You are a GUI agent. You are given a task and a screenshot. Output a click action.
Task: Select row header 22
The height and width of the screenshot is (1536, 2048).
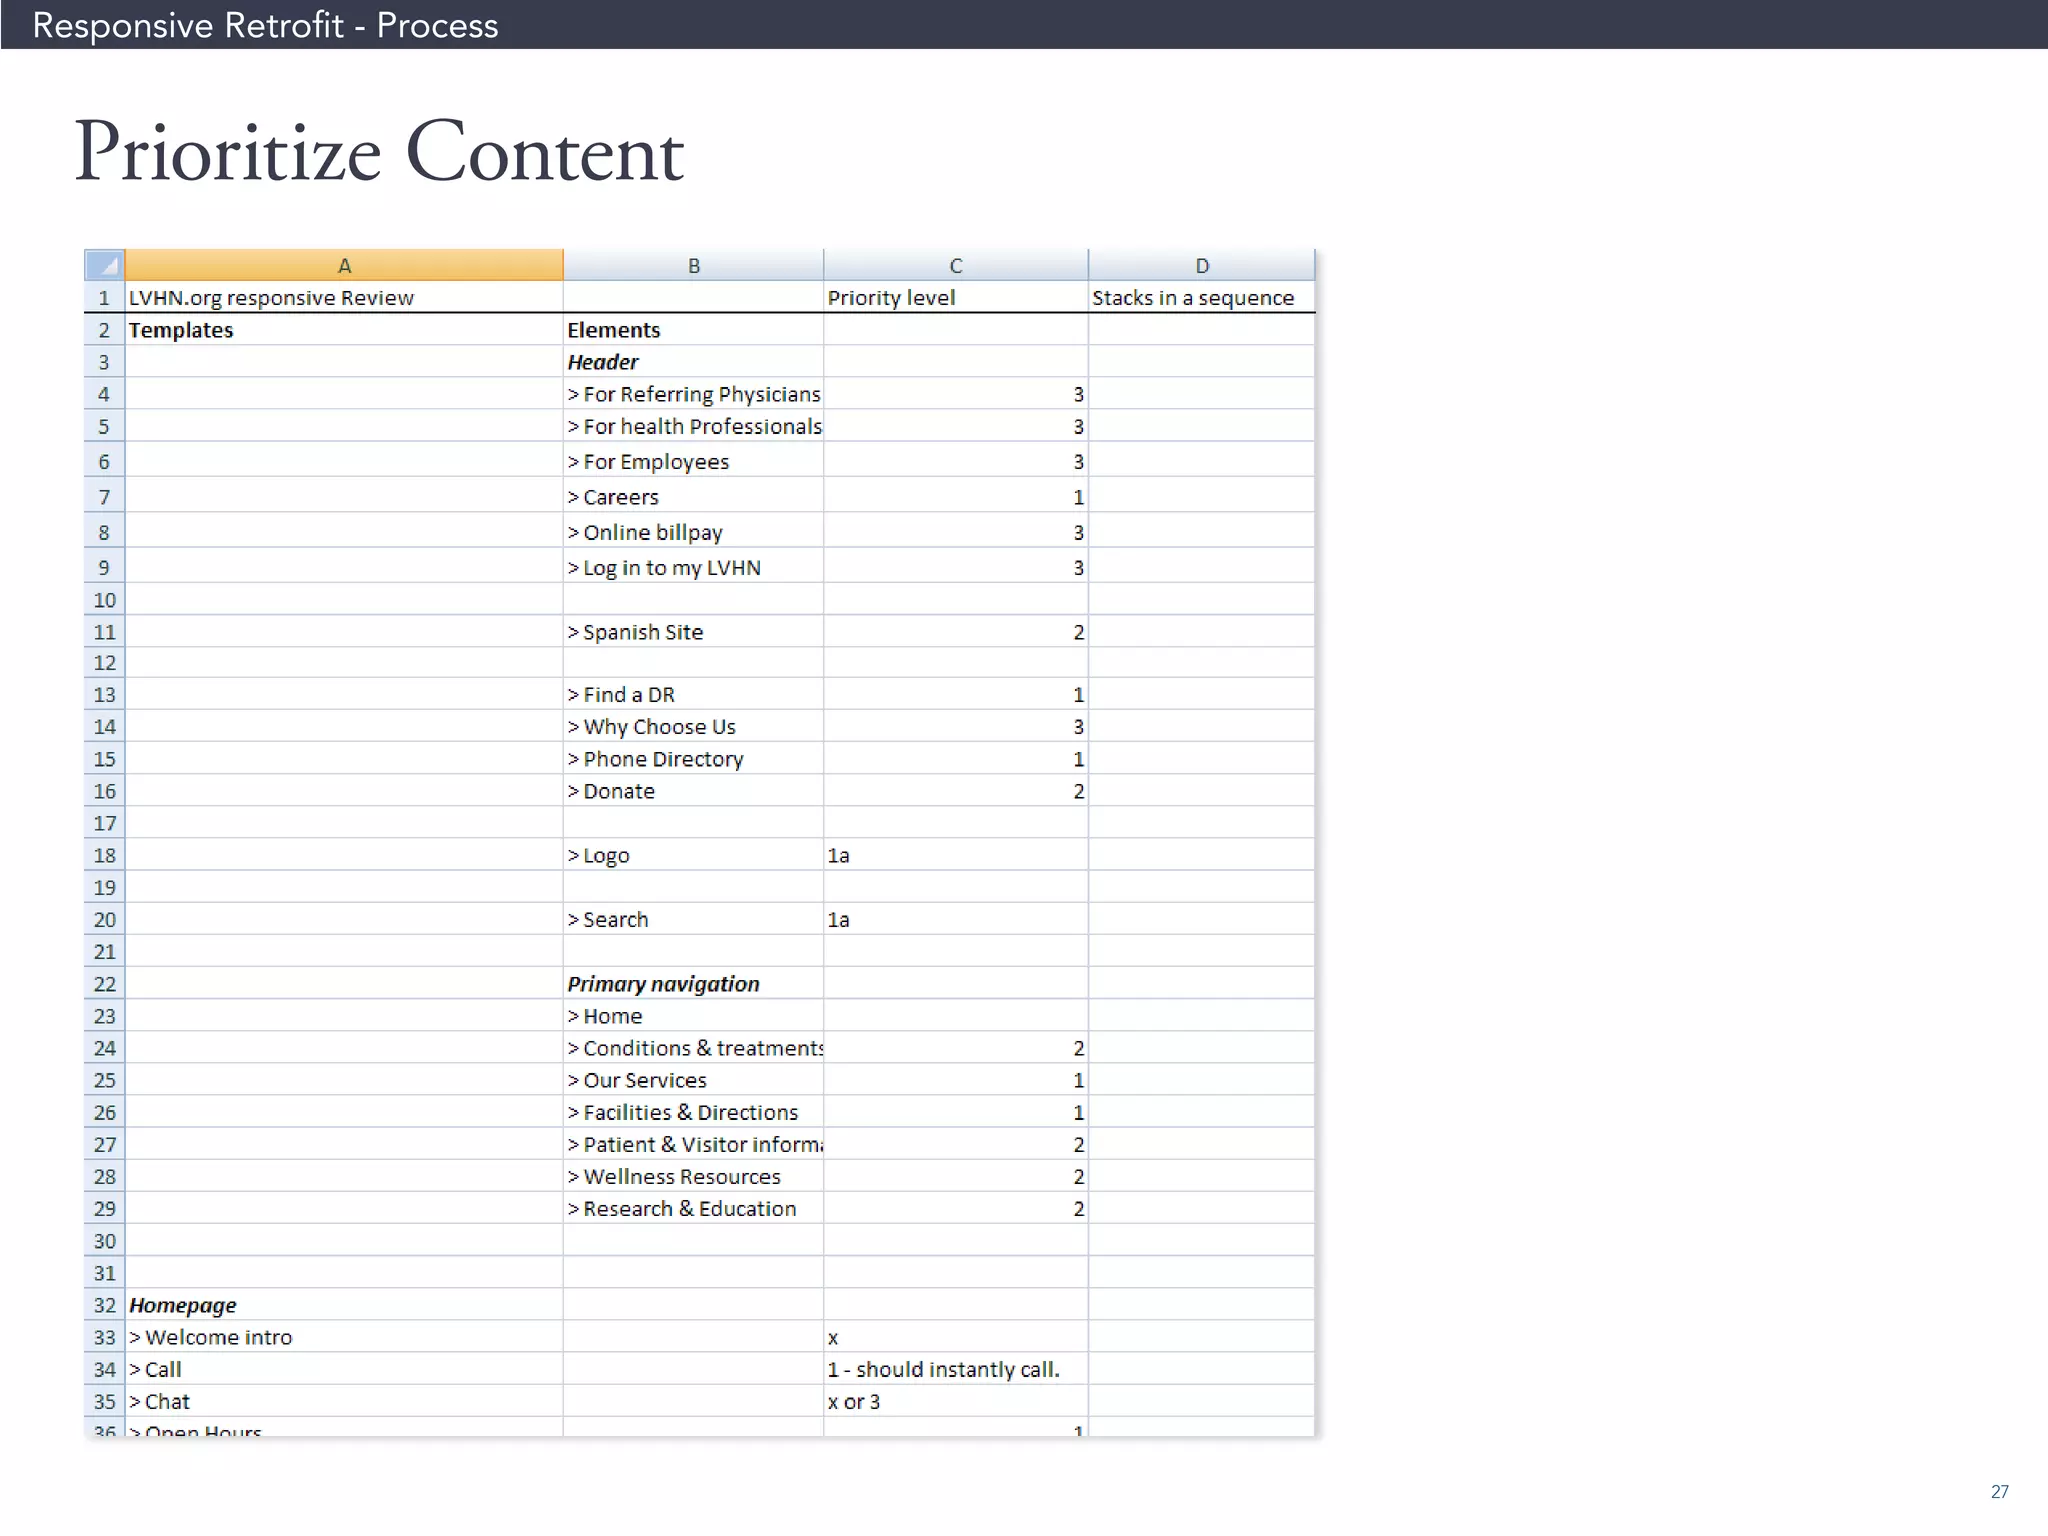click(x=104, y=983)
